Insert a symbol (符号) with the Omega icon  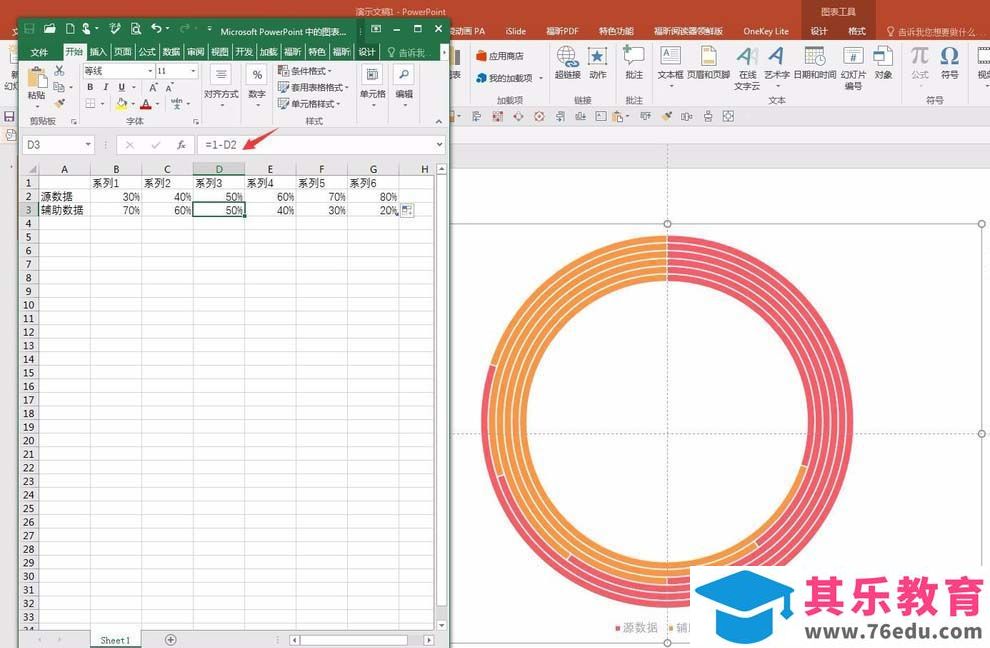point(950,63)
